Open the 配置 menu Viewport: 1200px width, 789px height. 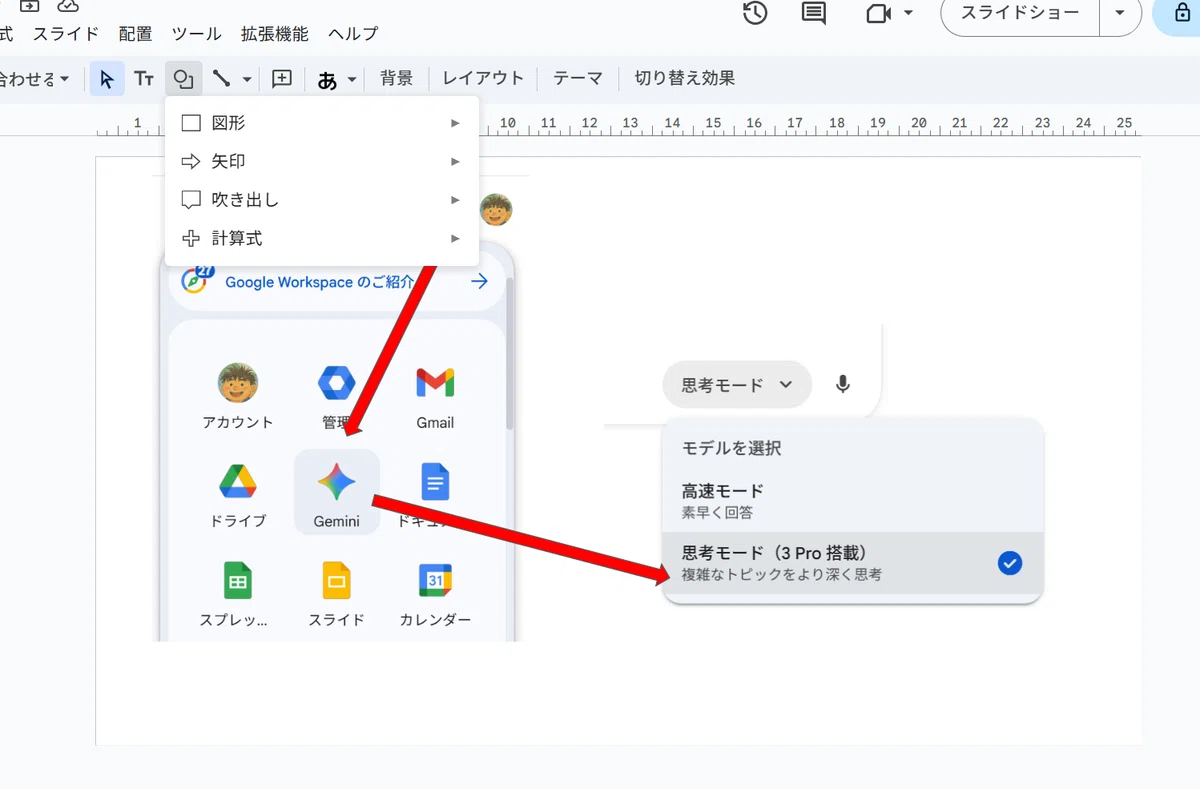point(135,34)
